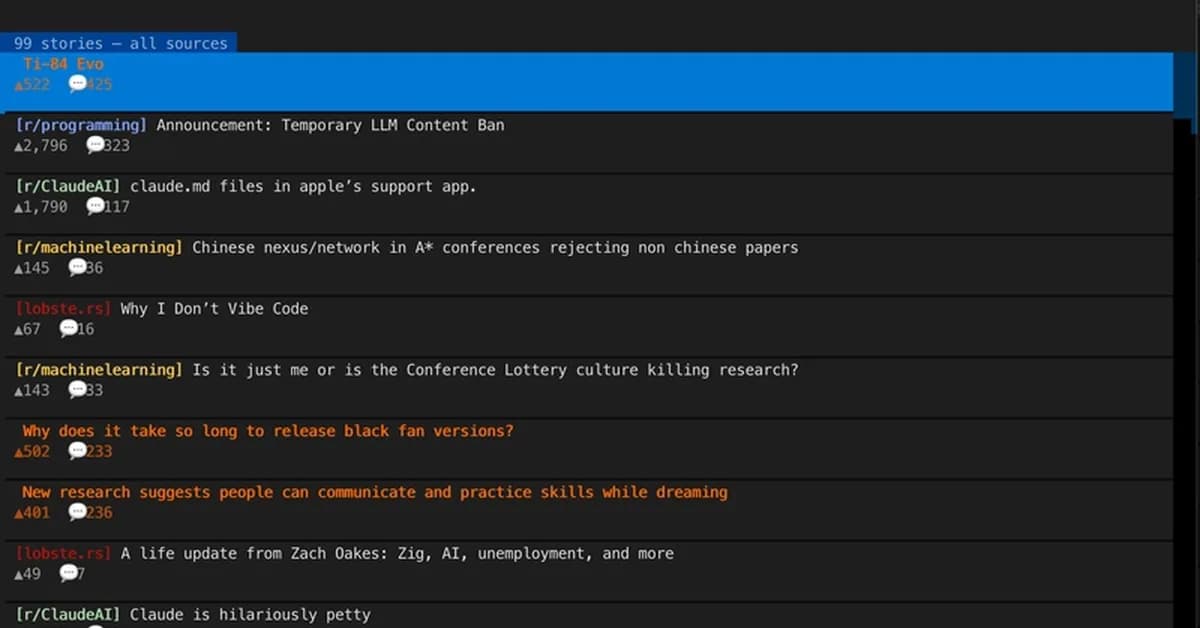Open A life update from Zach Oakes
The height and width of the screenshot is (628, 1200).
[397, 553]
